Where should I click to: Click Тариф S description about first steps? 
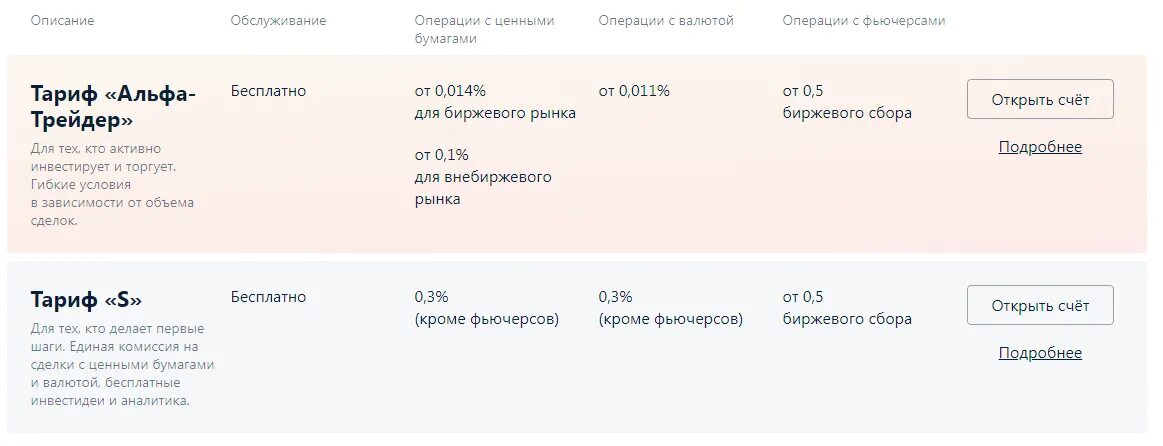[x=122, y=364]
